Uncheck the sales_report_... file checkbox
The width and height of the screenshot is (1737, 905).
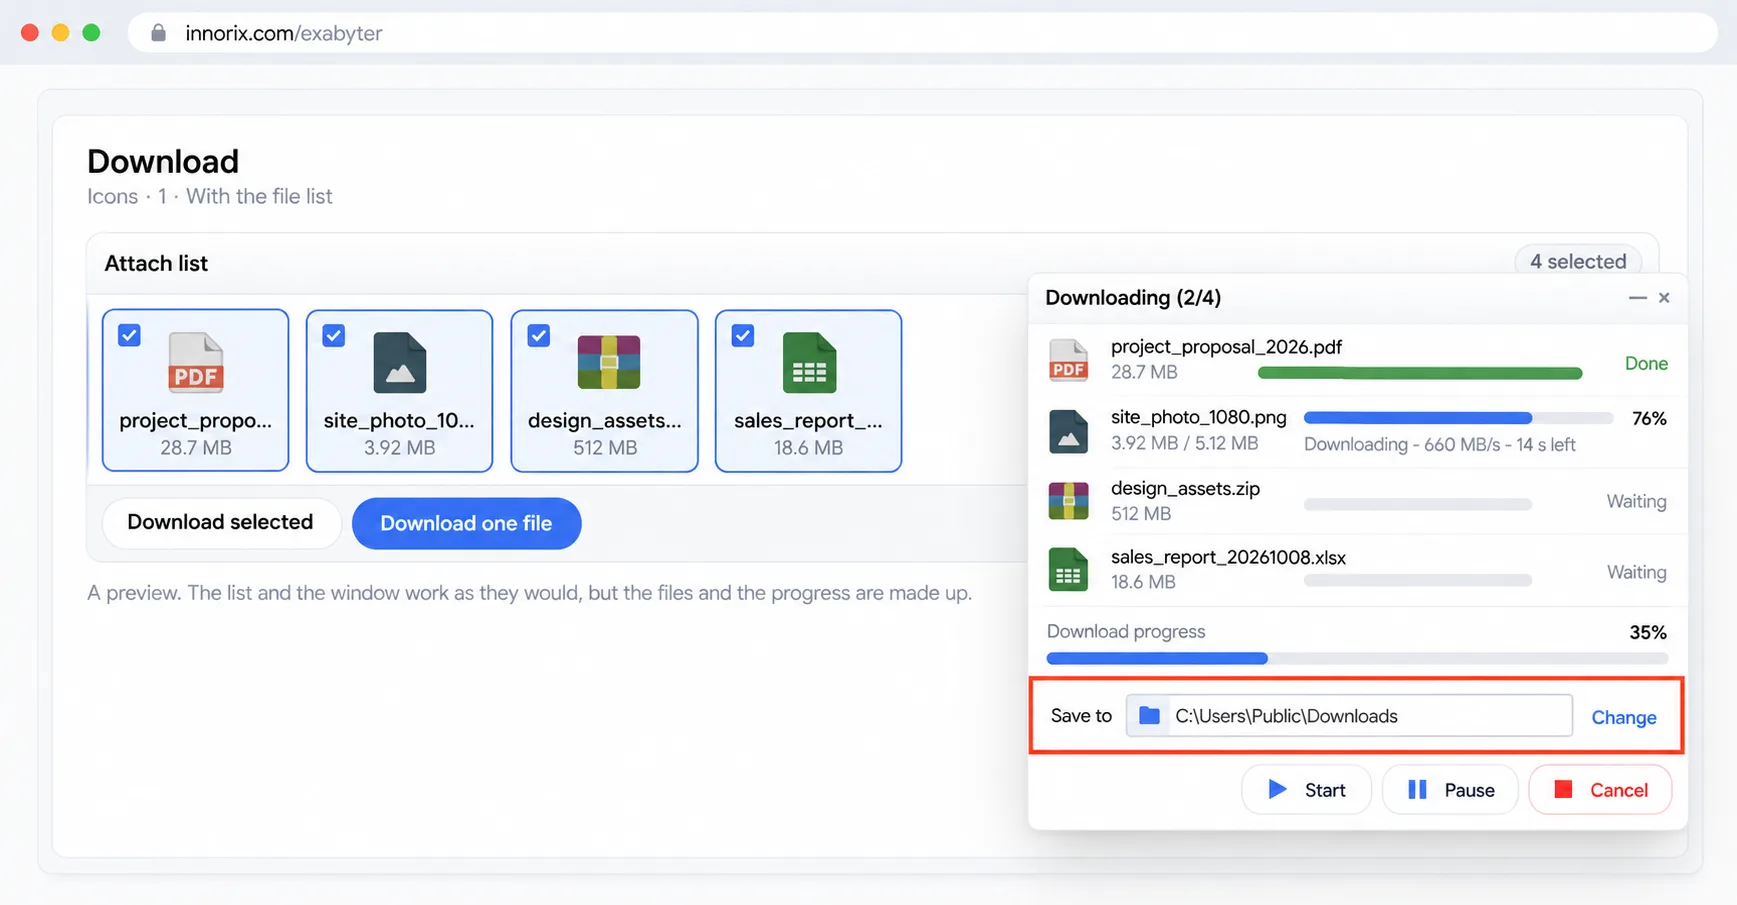pyautogui.click(x=743, y=335)
